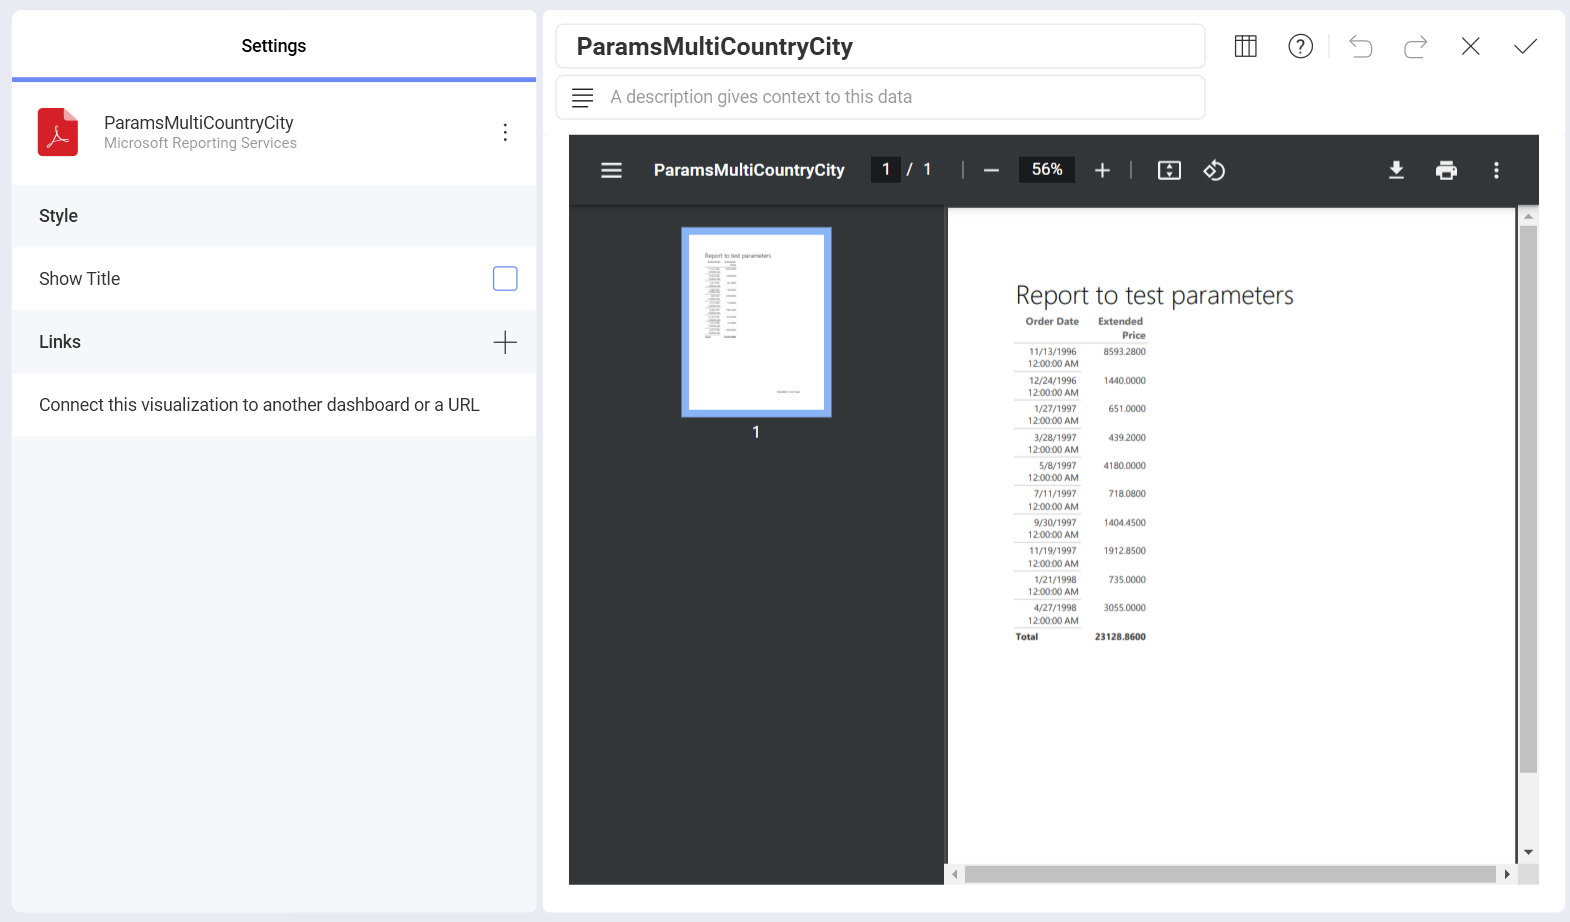Click the Total value 23128.8600
1570x922 pixels.
[x=1120, y=637]
